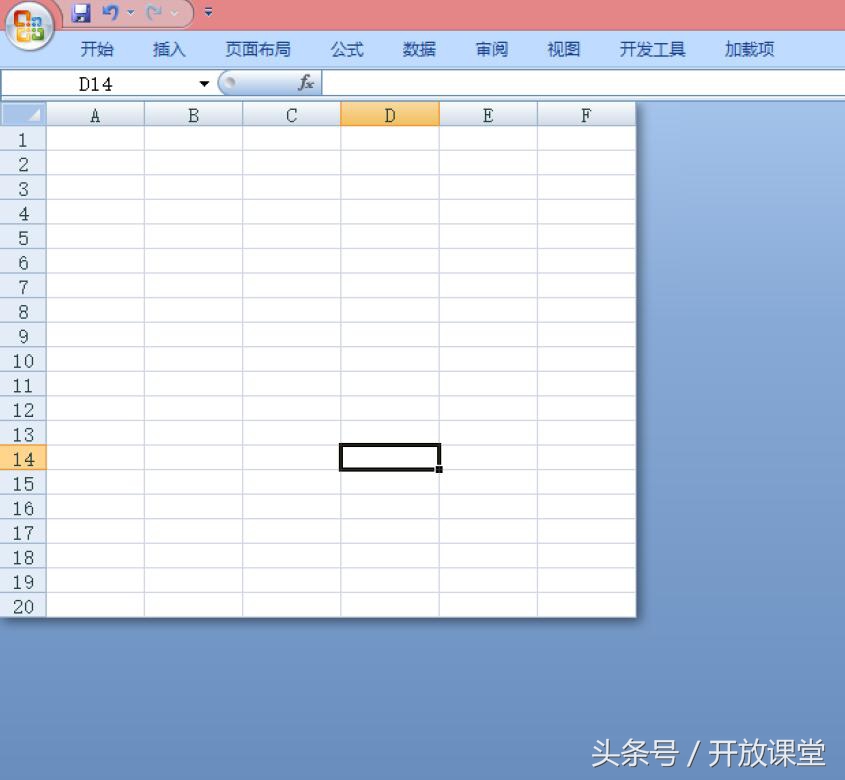Image resolution: width=845 pixels, height=780 pixels.
Task: Select row 13 header
Action: [x=23, y=434]
